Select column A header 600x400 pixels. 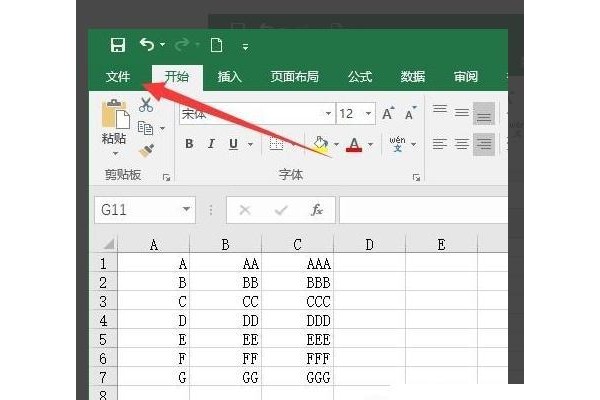pyautogui.click(x=153, y=244)
